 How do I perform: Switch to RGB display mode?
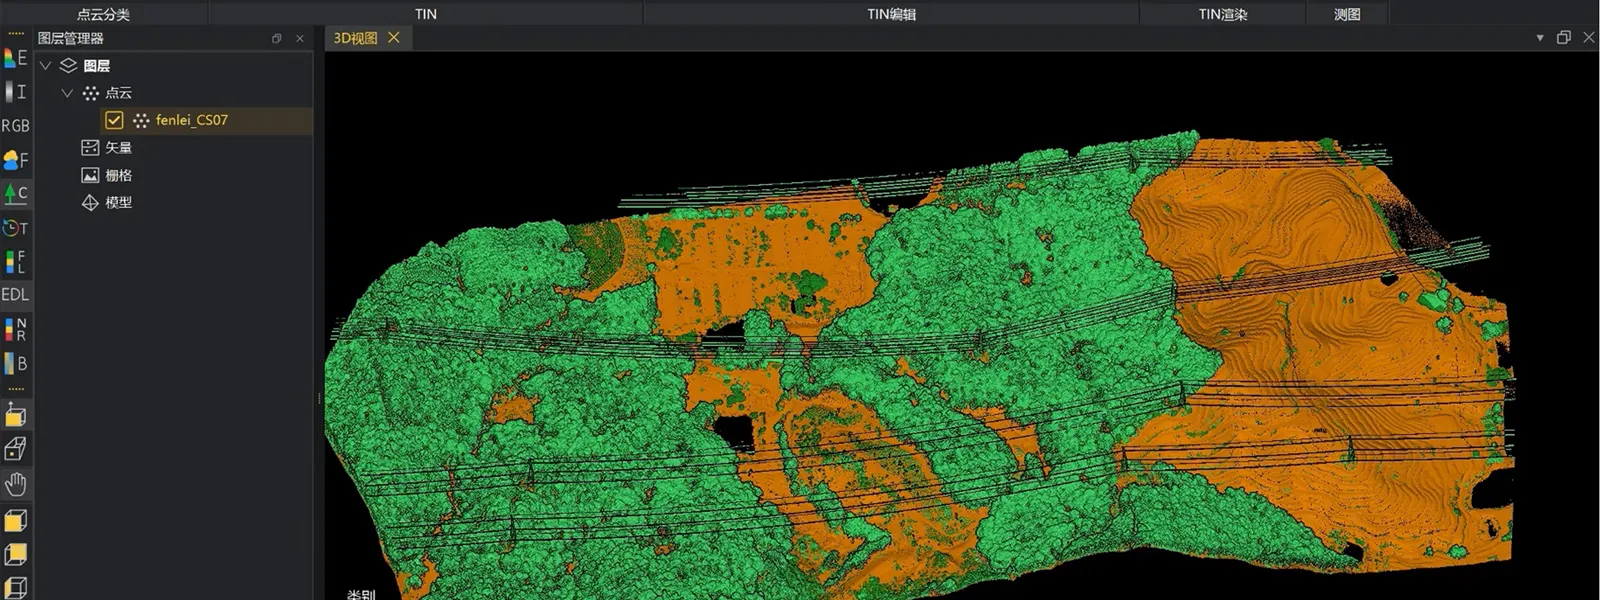coord(15,126)
